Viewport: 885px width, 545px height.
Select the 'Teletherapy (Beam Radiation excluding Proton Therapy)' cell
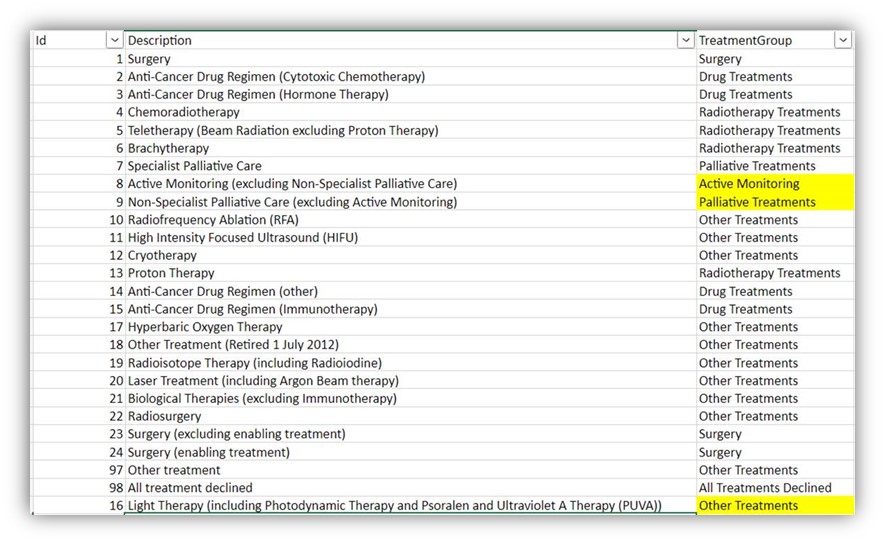pos(410,130)
